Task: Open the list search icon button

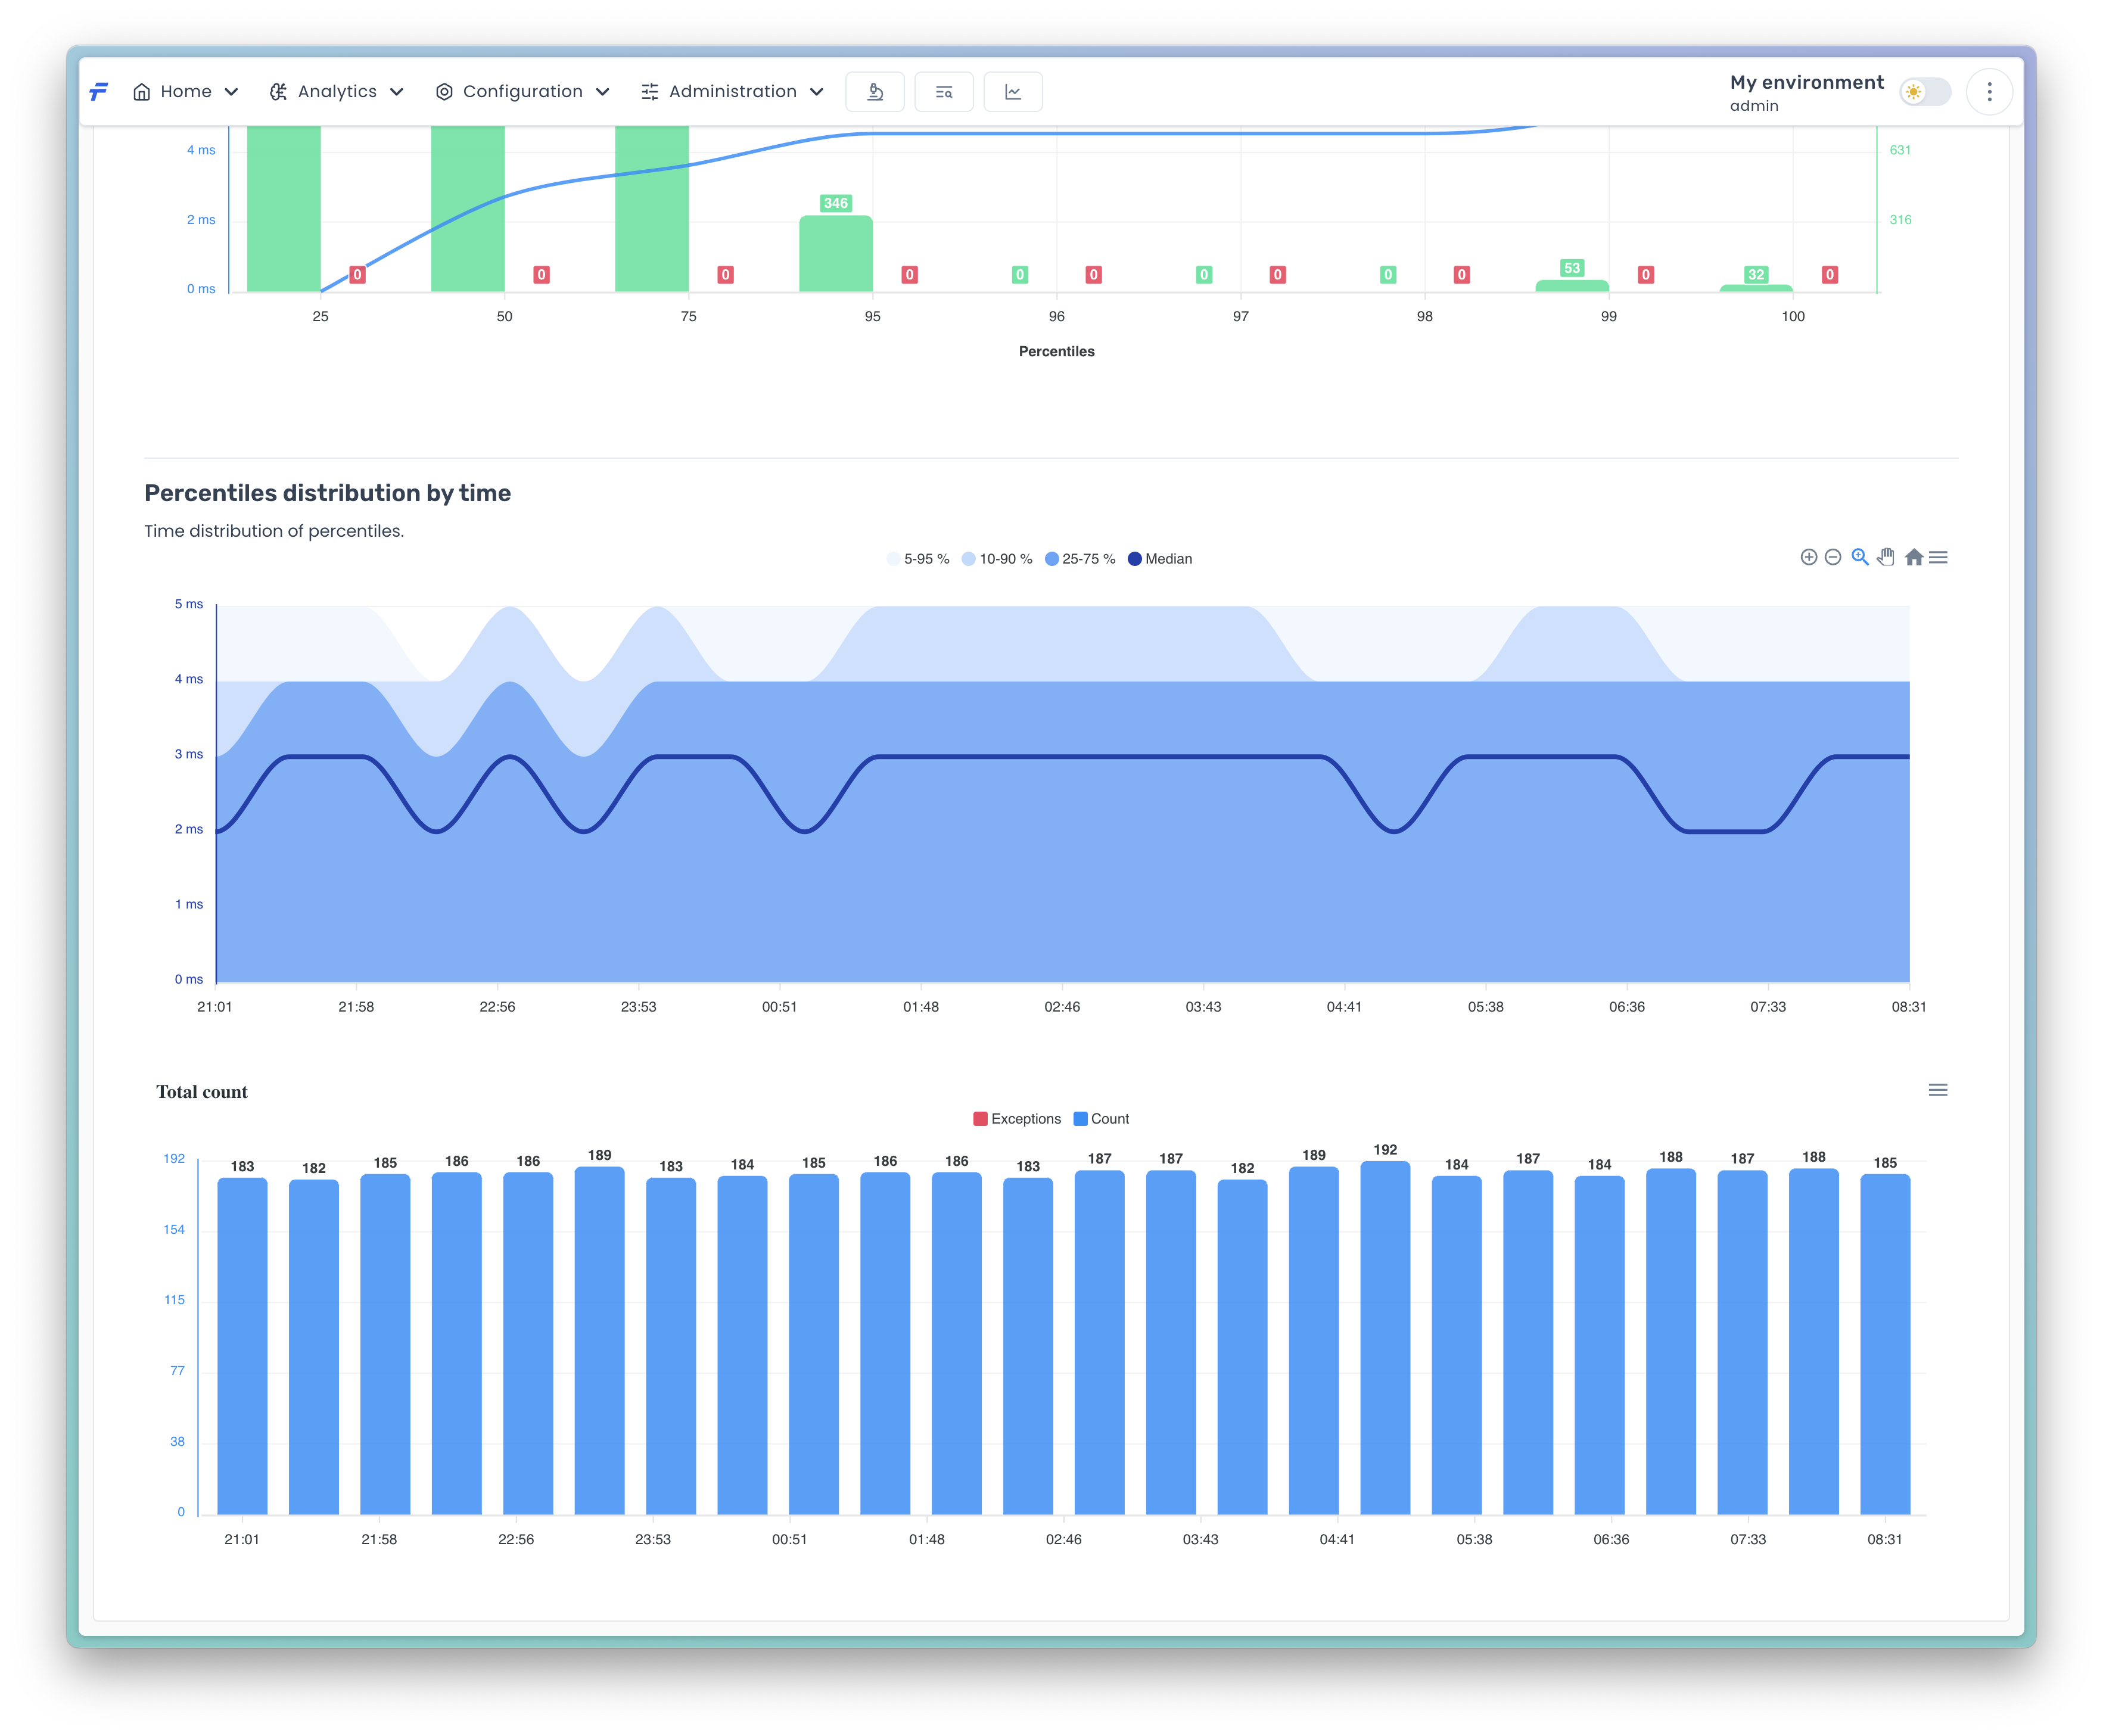Action: (x=944, y=92)
